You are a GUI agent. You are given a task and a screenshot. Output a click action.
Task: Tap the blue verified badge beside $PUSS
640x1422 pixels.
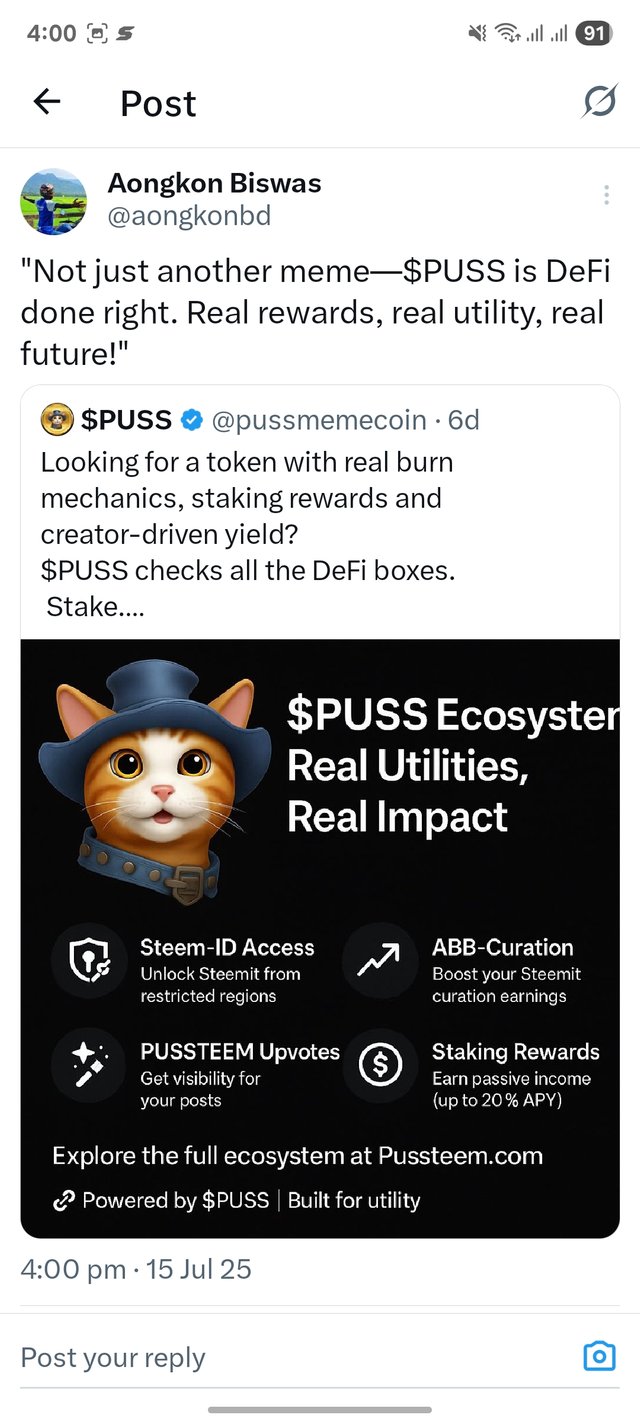click(191, 421)
